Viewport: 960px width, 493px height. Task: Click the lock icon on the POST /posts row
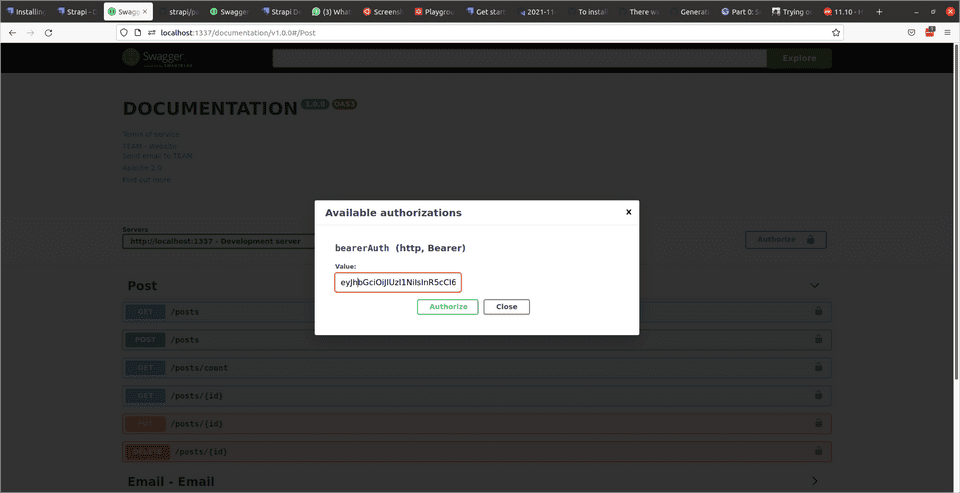(818, 339)
